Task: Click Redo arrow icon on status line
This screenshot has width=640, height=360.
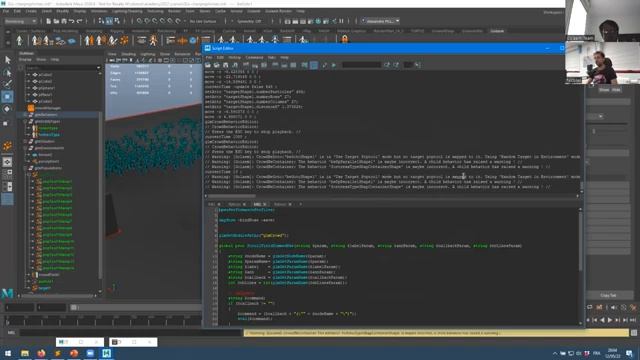Action: (x=79, y=21)
